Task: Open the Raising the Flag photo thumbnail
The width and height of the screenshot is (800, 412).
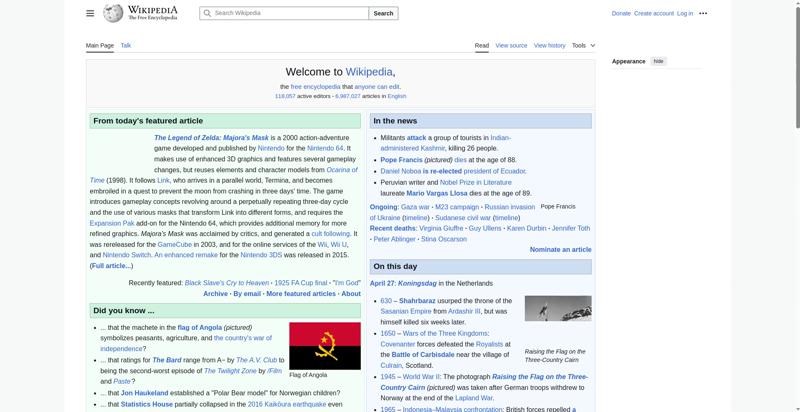Action: (558, 308)
